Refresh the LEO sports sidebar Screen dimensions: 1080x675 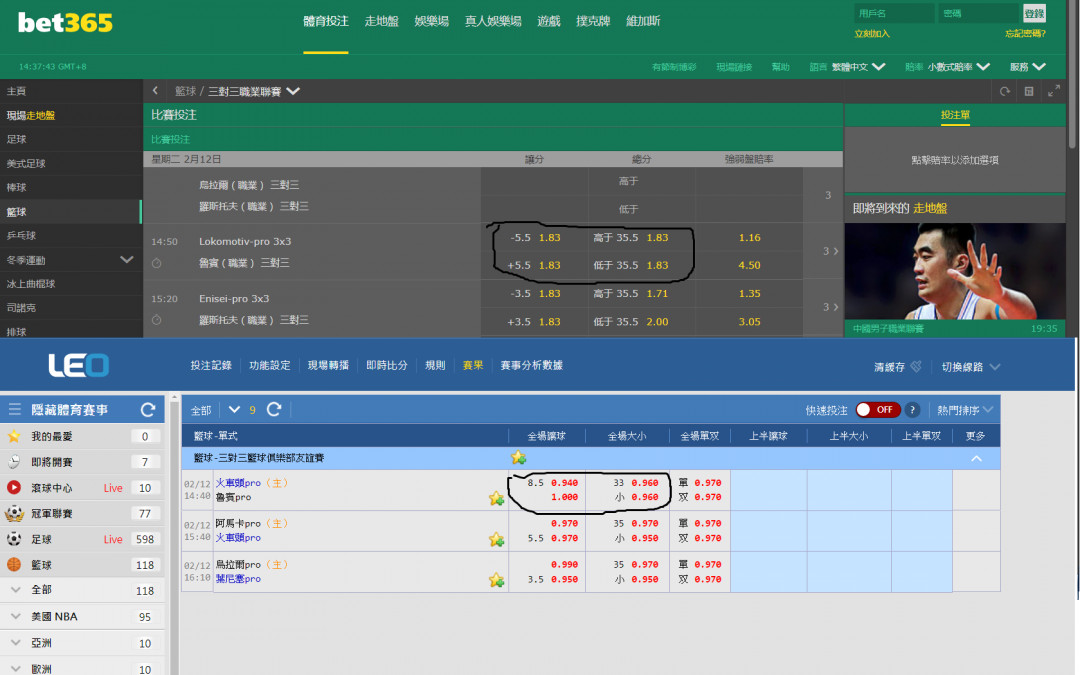147,410
